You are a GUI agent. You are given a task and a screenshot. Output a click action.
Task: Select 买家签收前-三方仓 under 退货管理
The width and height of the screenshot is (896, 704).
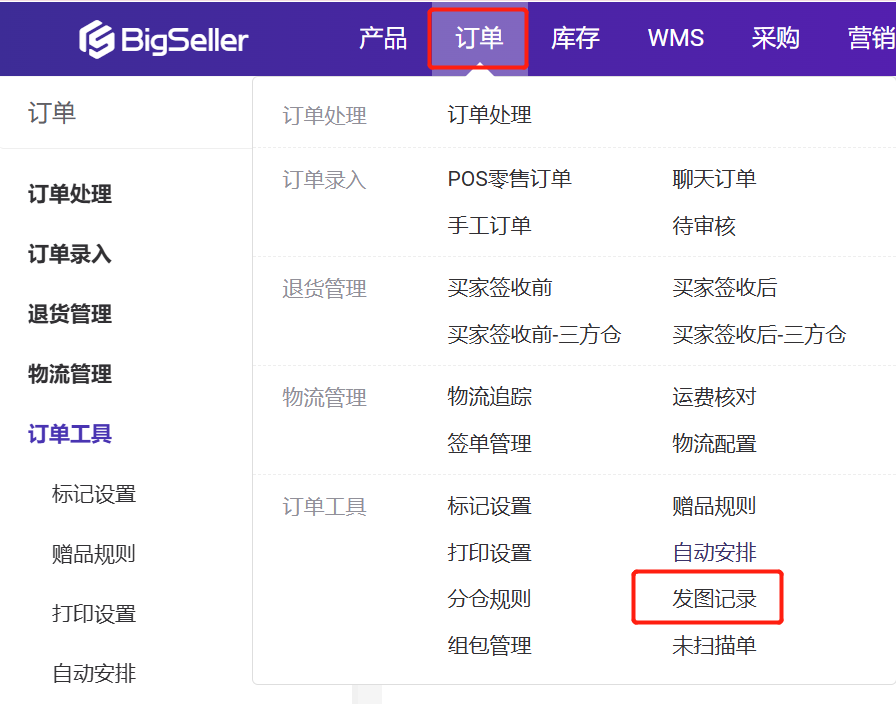pyautogui.click(x=534, y=335)
